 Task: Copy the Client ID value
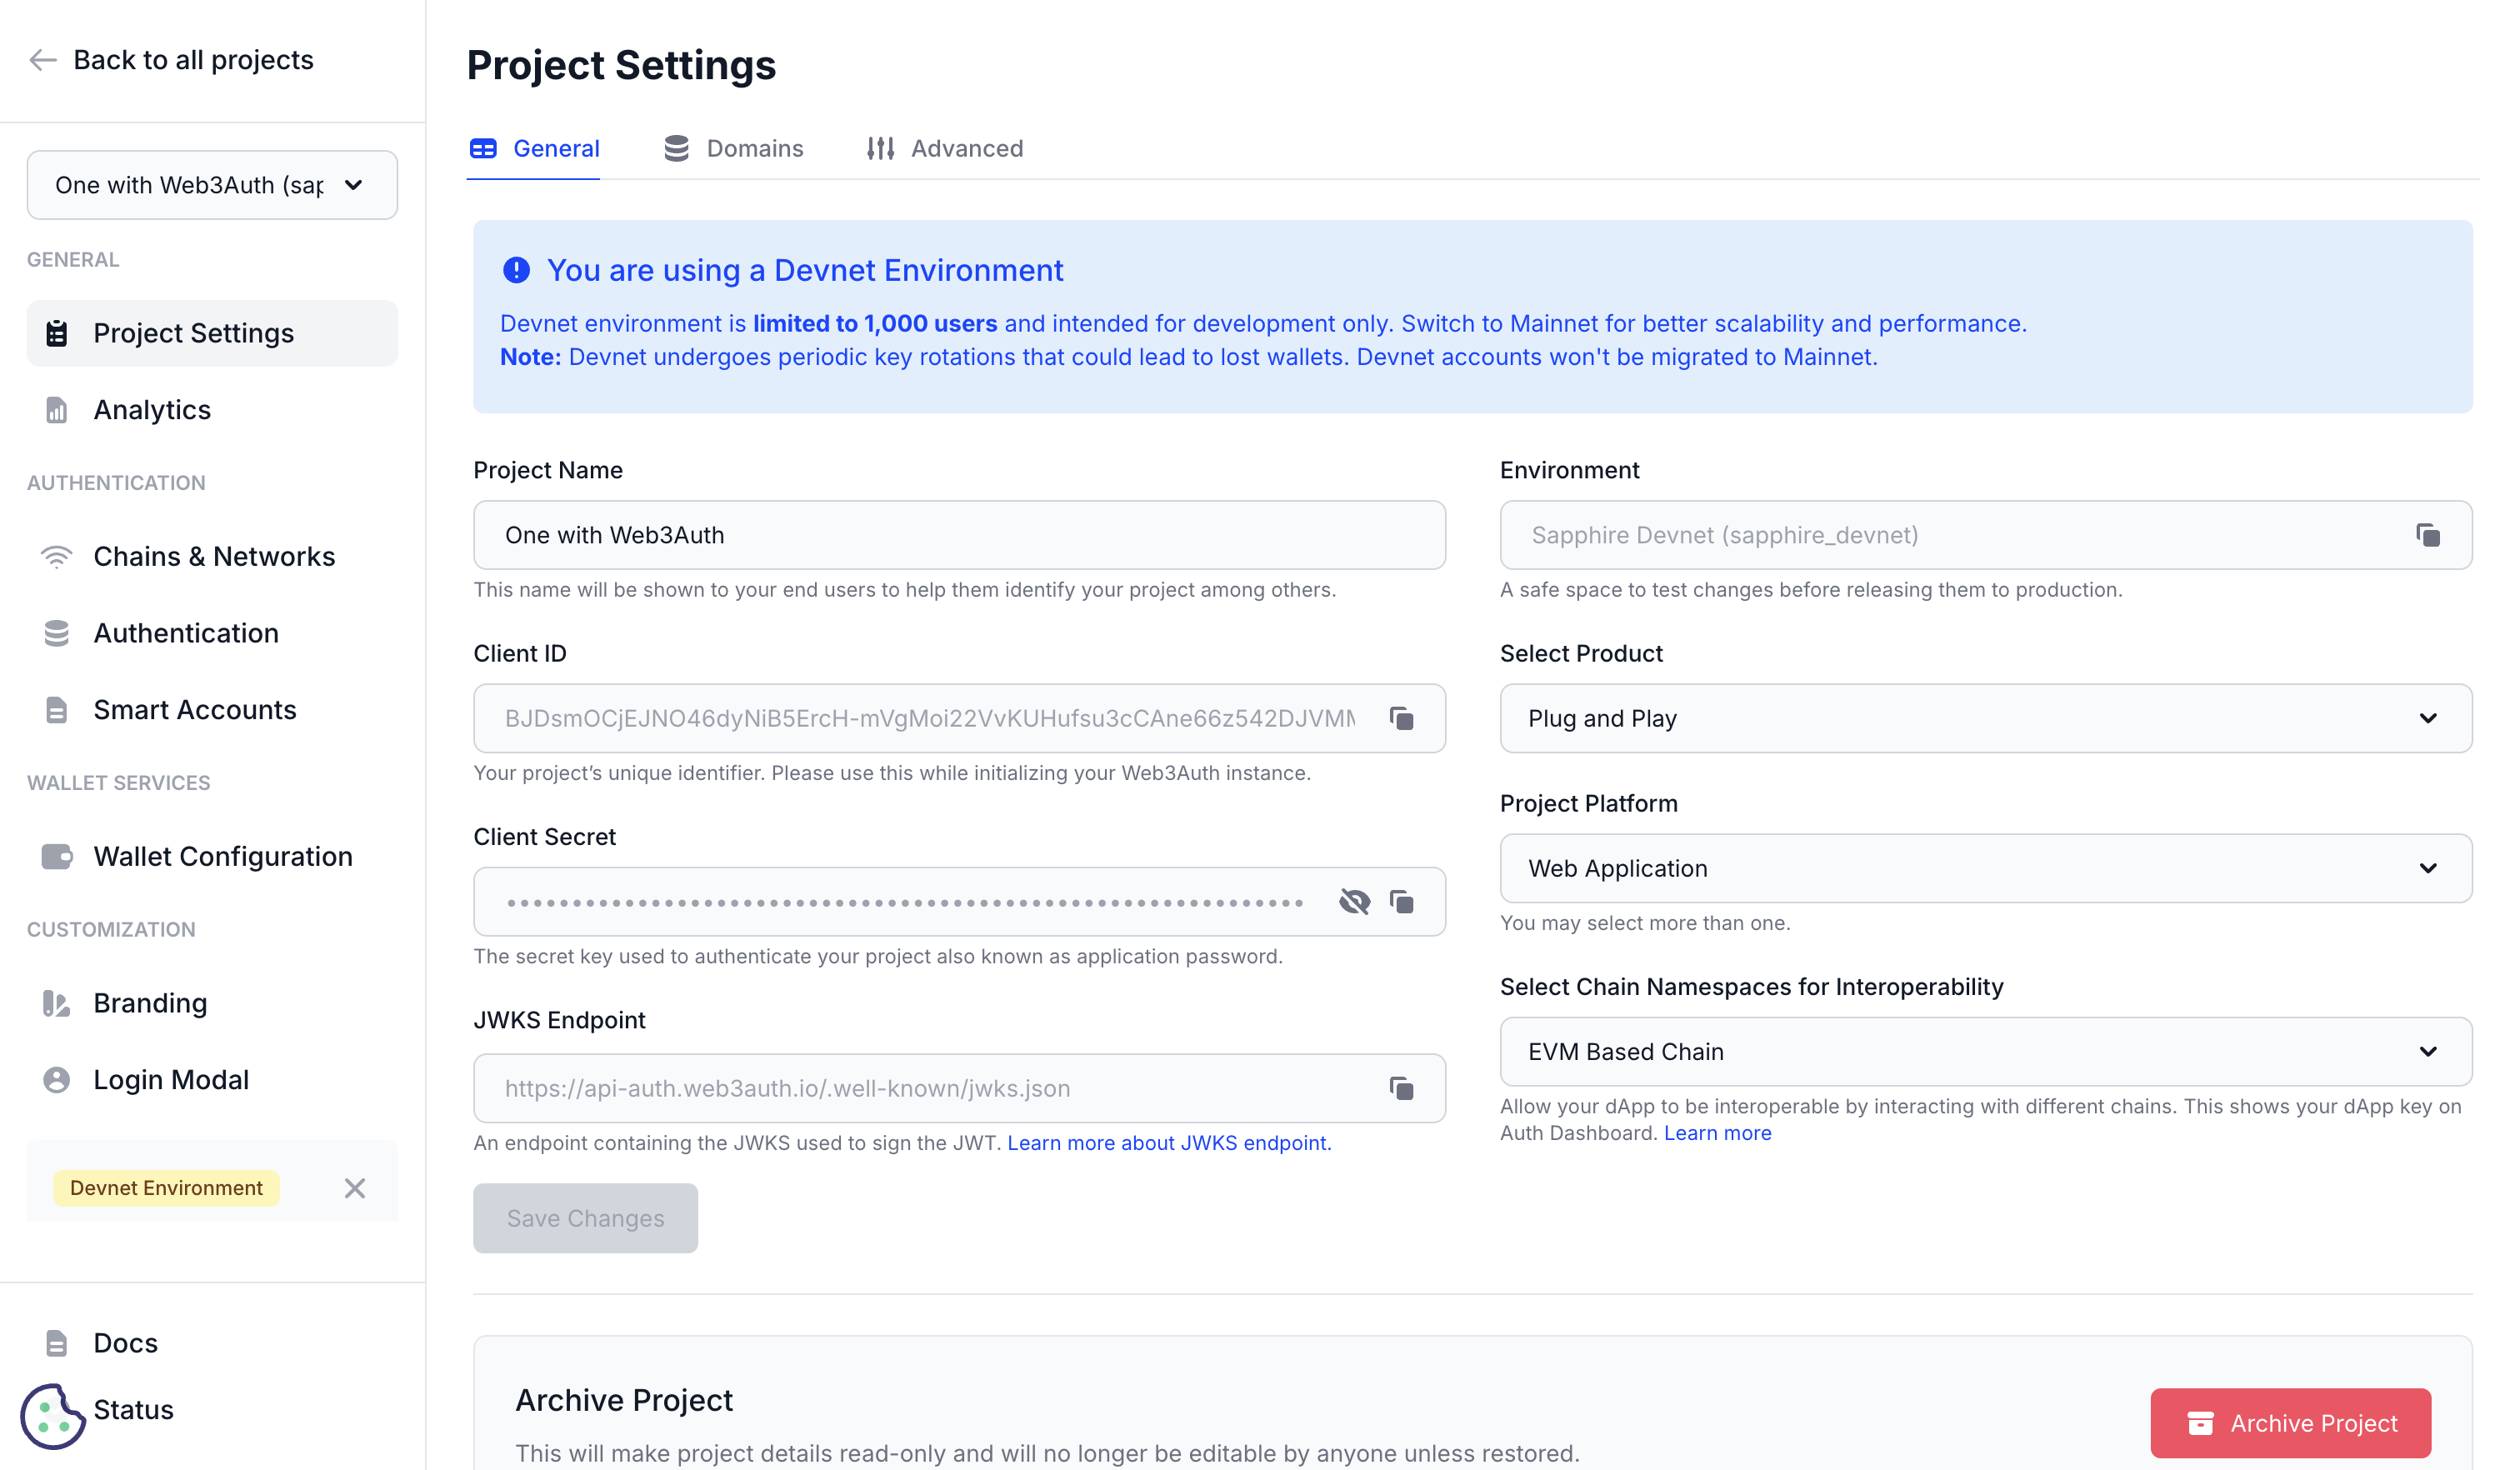[1402, 718]
